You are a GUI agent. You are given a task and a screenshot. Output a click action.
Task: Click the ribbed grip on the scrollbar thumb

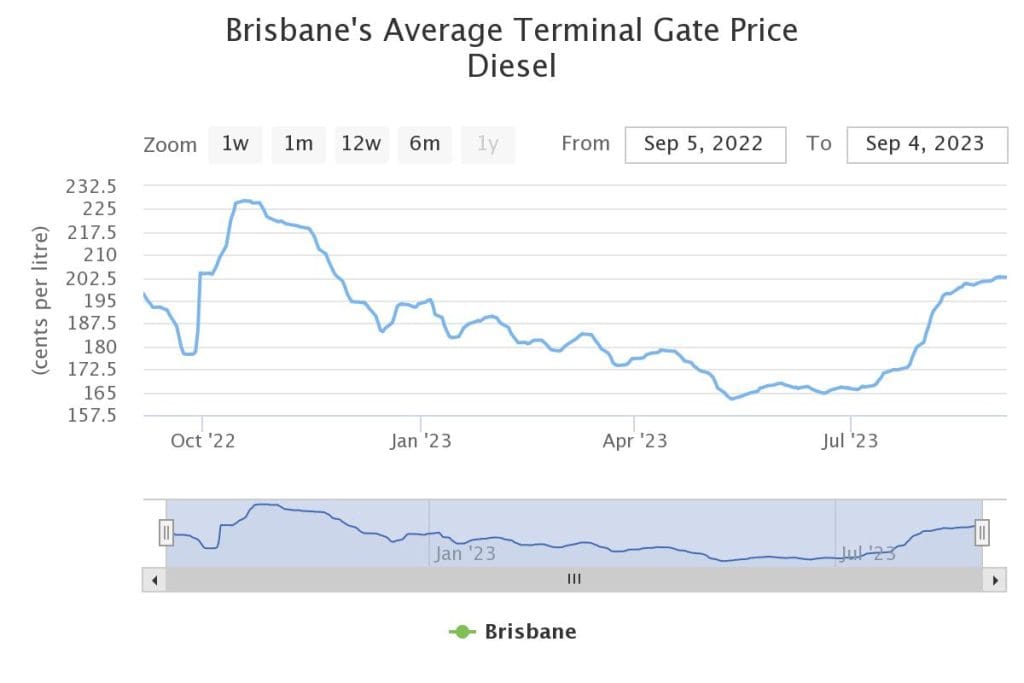coord(574,579)
